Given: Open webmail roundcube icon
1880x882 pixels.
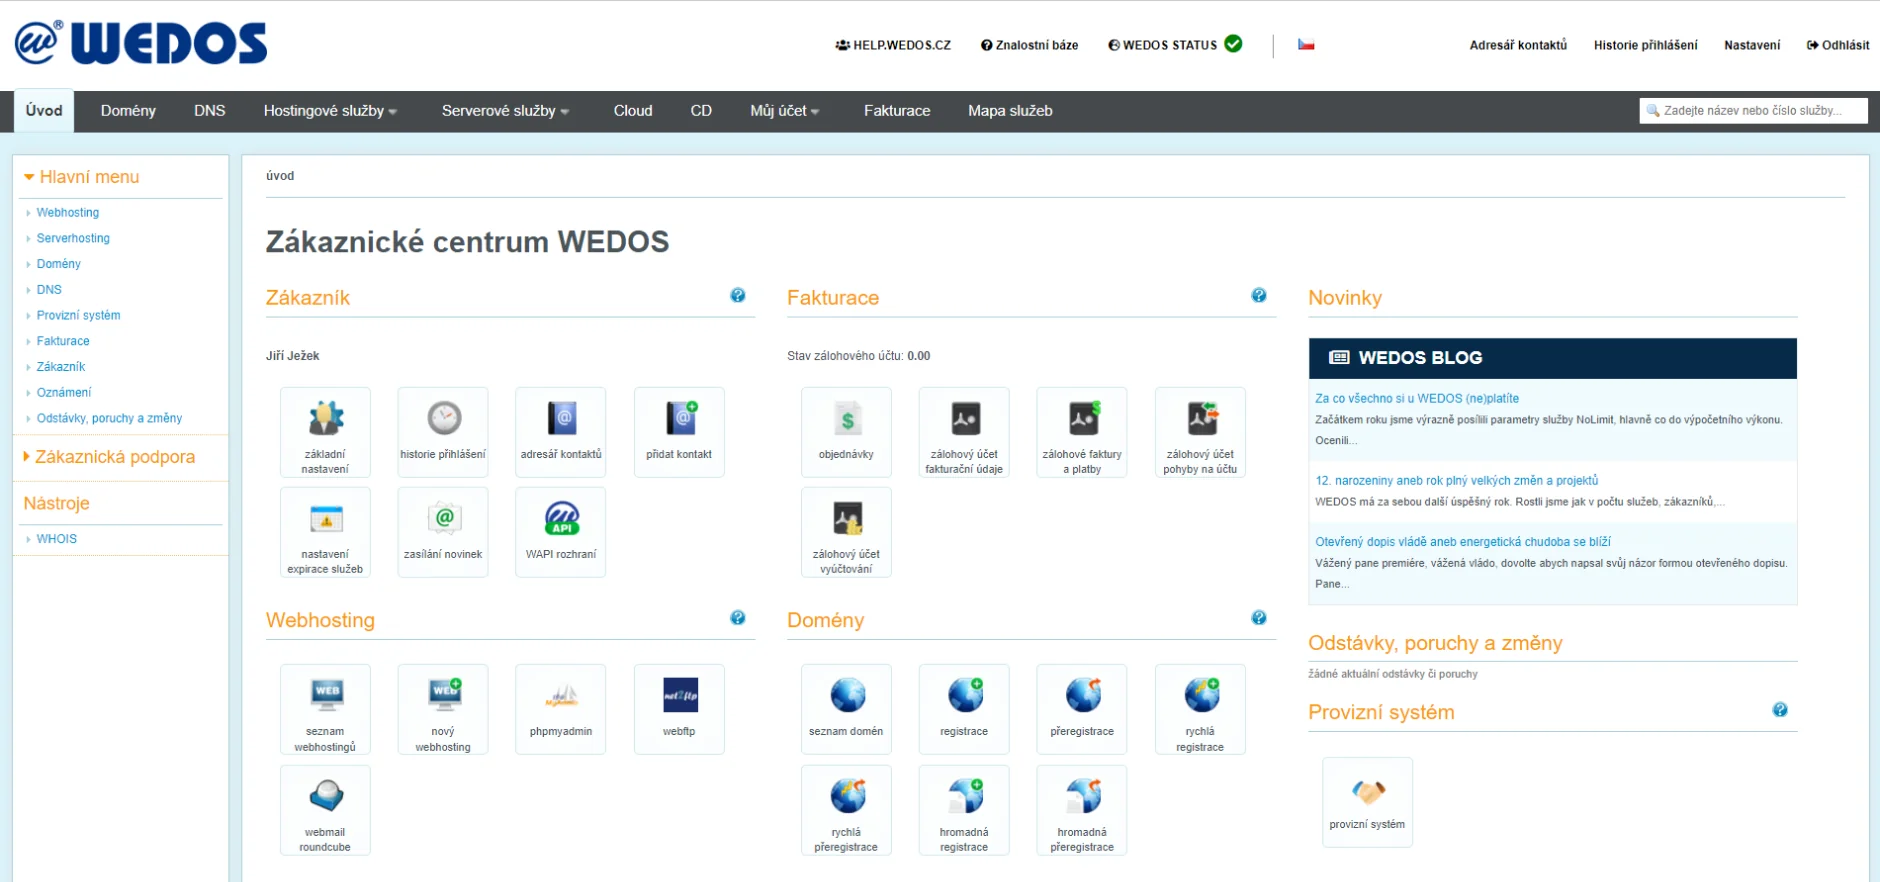Looking at the screenshot, I should [x=326, y=797].
